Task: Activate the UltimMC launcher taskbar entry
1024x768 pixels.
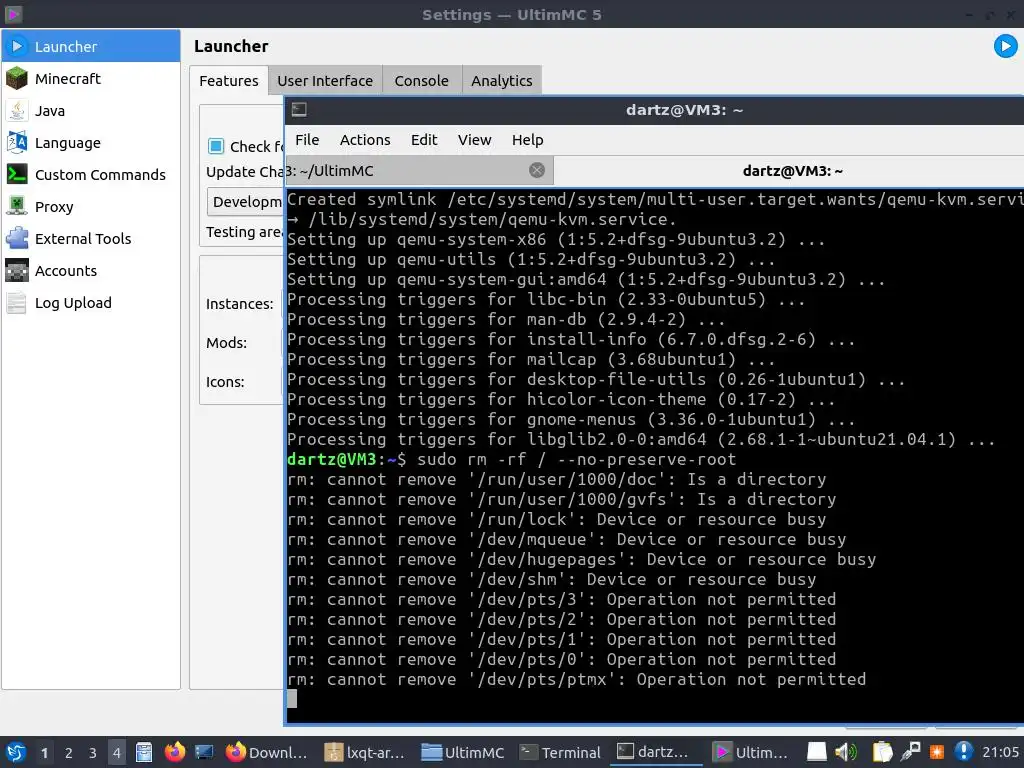Action: click(752, 752)
